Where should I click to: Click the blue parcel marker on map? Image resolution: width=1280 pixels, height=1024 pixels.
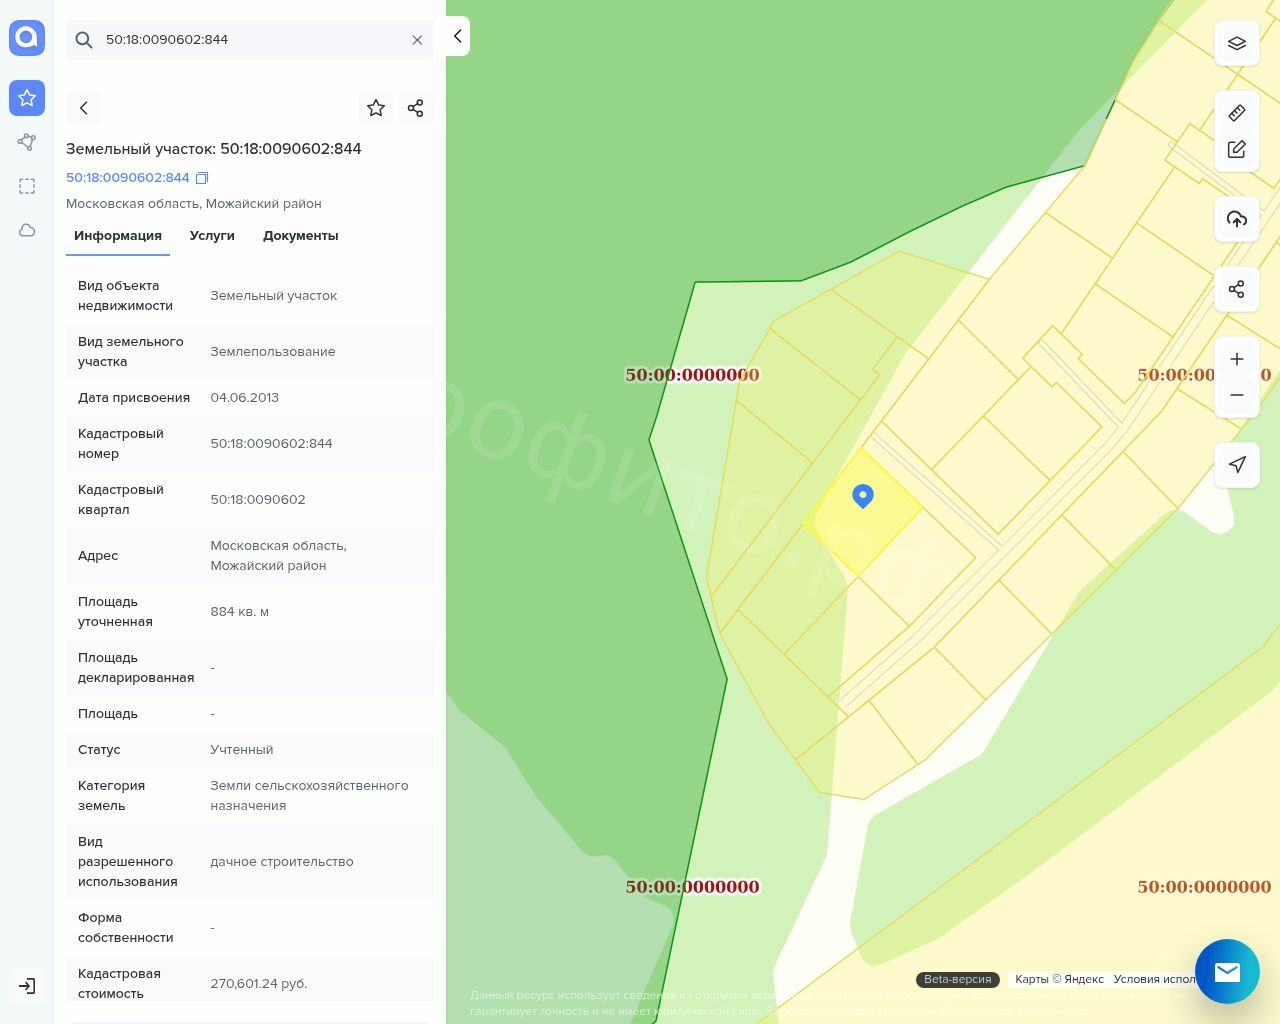[863, 496]
